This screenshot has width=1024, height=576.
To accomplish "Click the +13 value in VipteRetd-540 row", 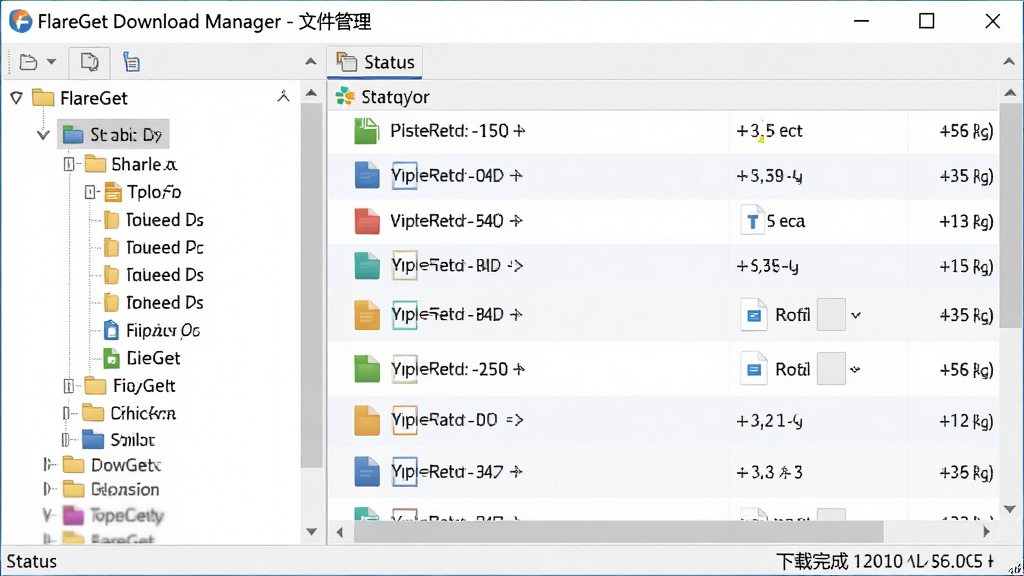I will (966, 221).
